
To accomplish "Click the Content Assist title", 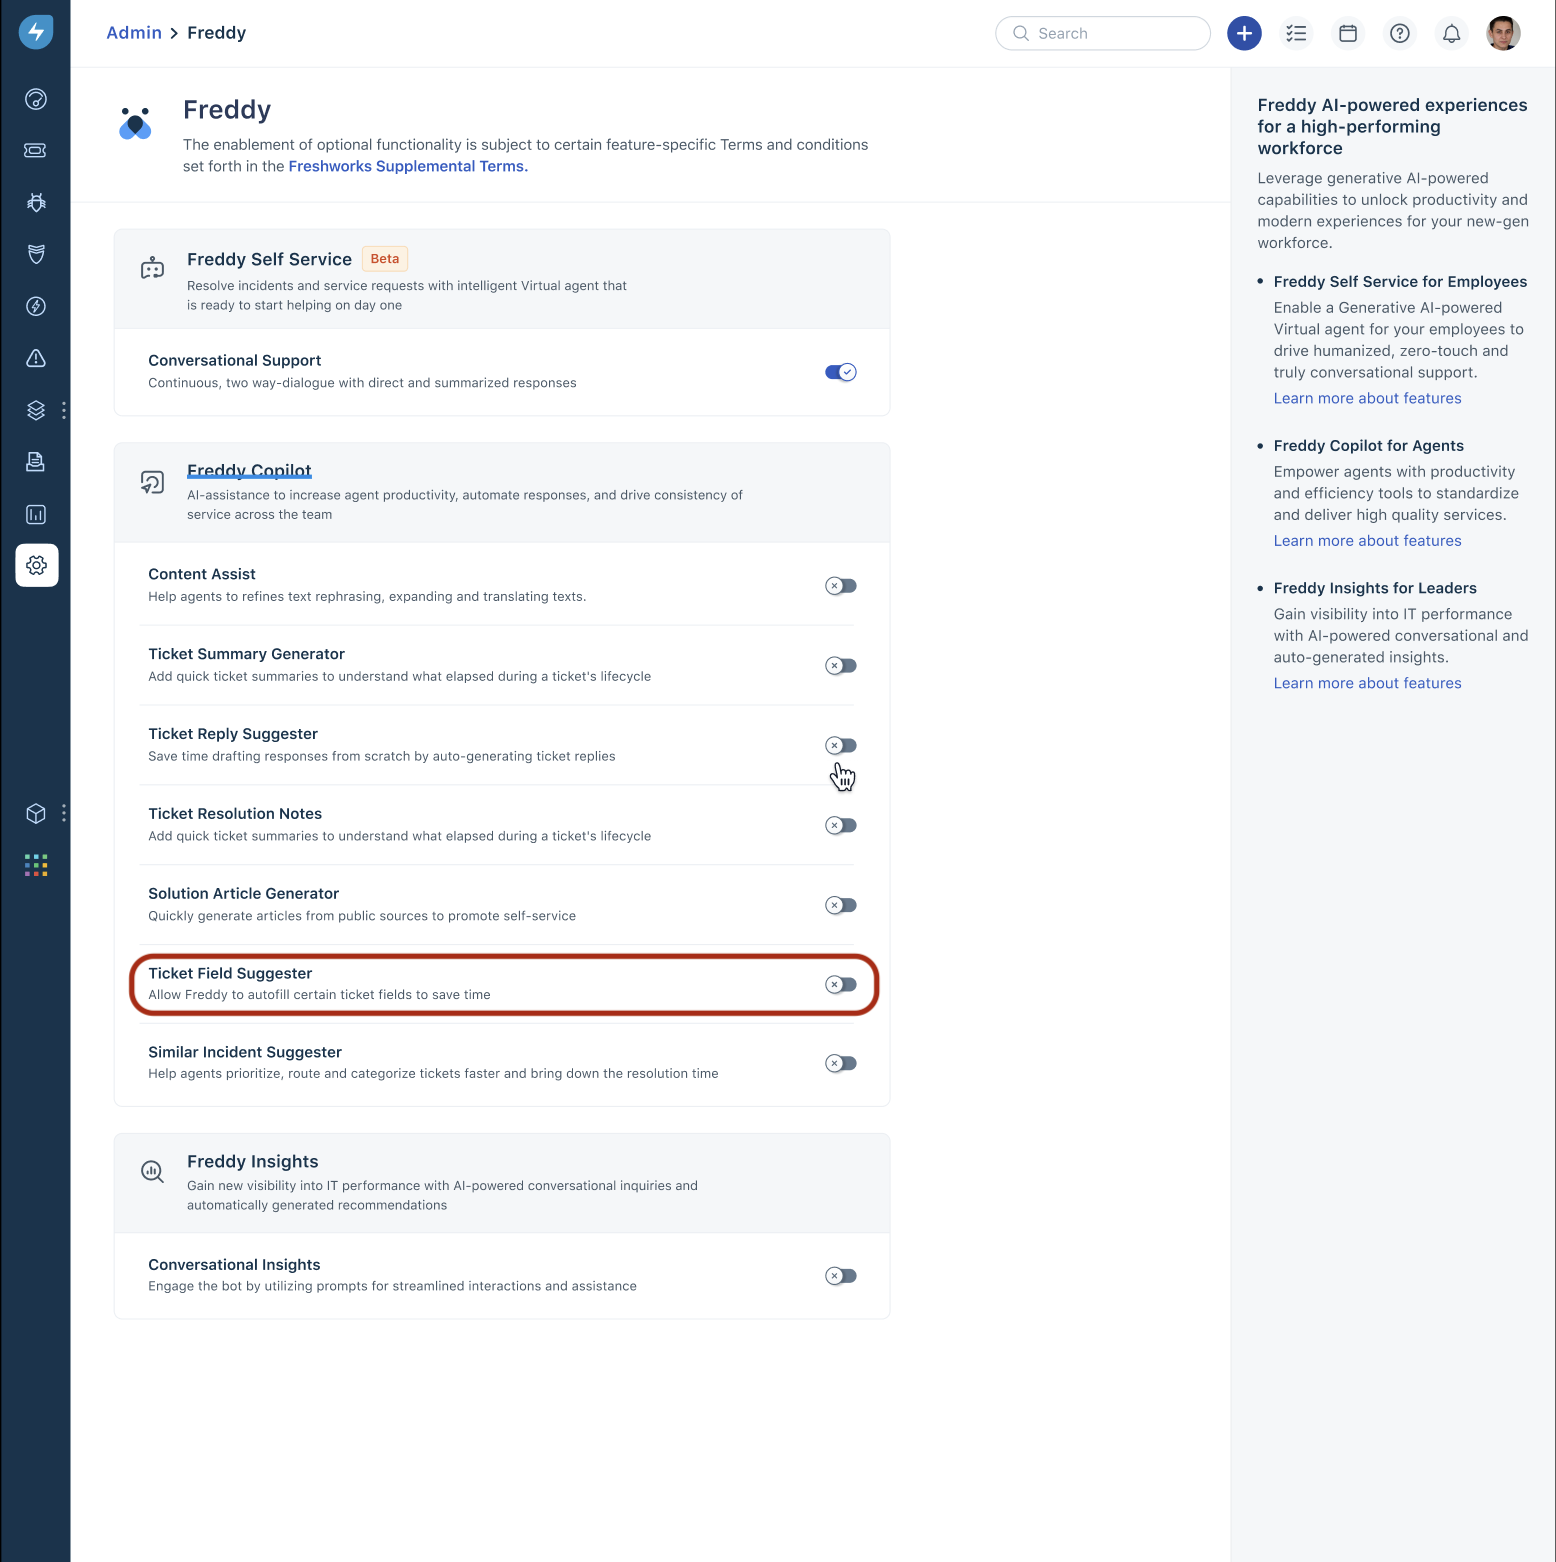I will (202, 574).
